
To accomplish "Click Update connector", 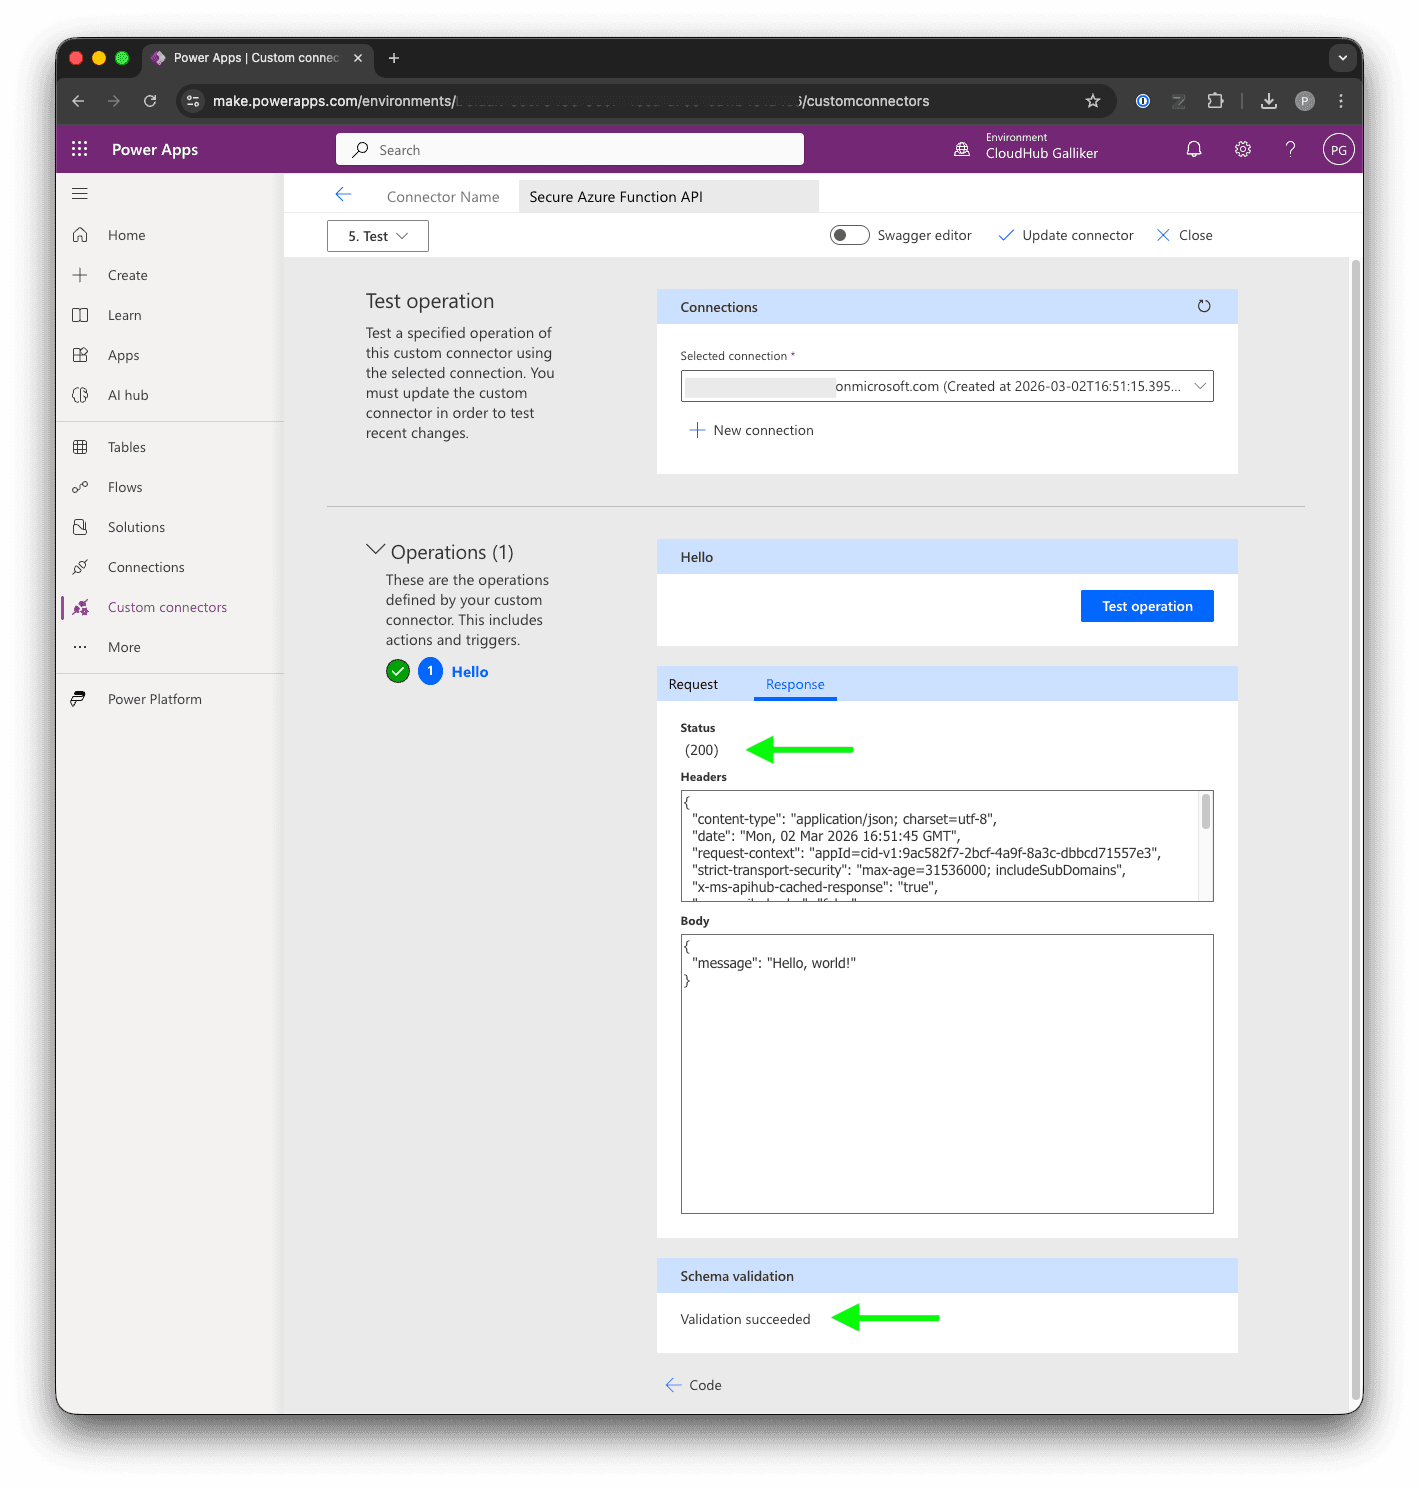I will click(x=1066, y=235).
